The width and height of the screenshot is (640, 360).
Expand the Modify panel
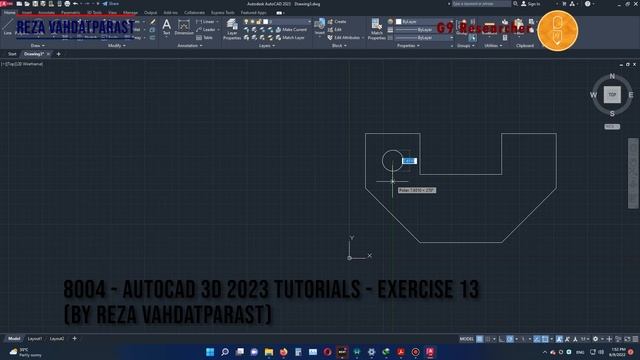(117, 46)
